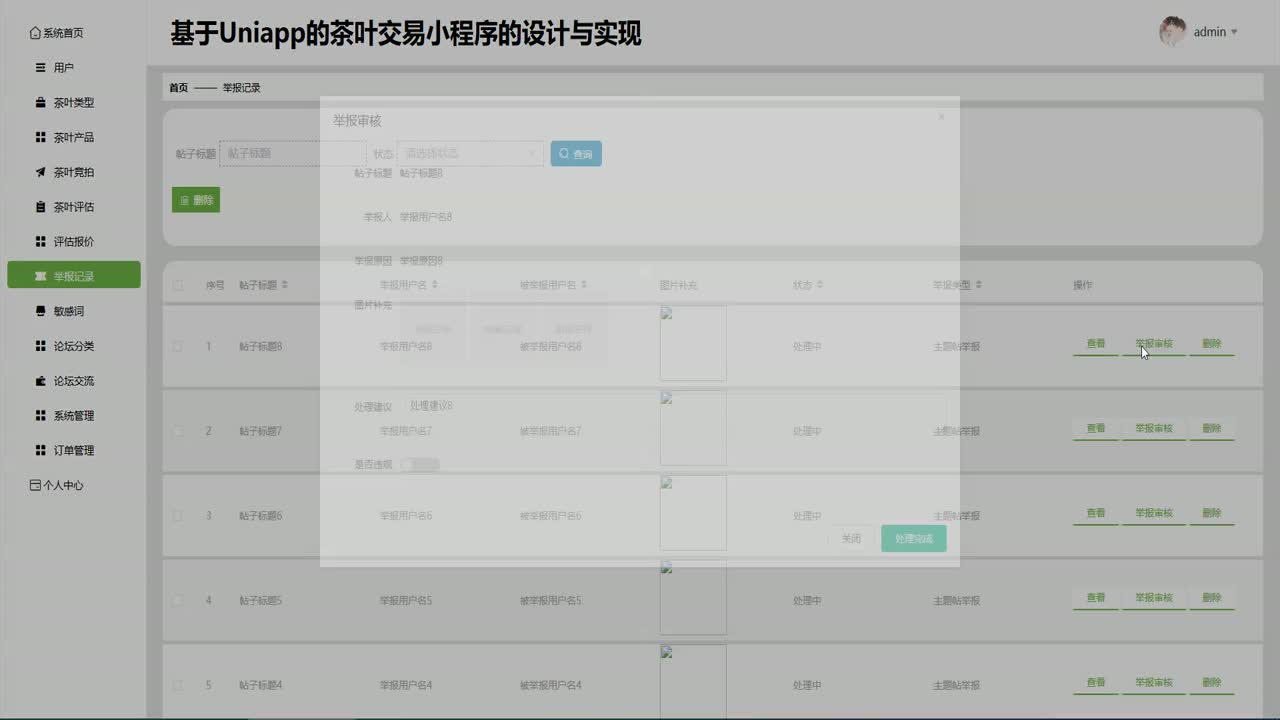Click the 查询 search button
1280x720 pixels.
(x=576, y=153)
